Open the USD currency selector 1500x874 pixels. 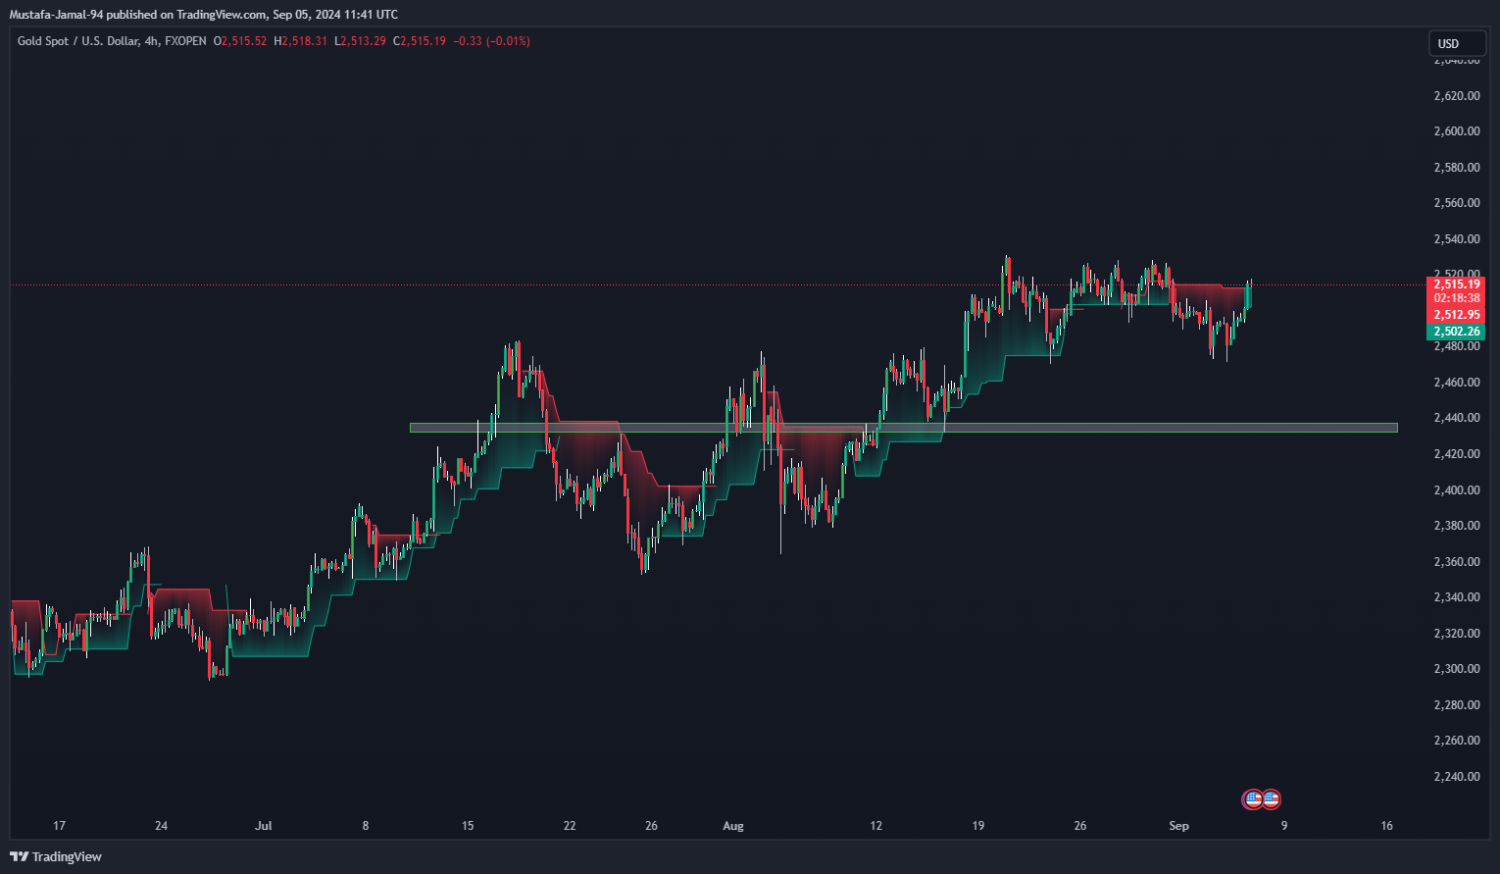(x=1455, y=43)
